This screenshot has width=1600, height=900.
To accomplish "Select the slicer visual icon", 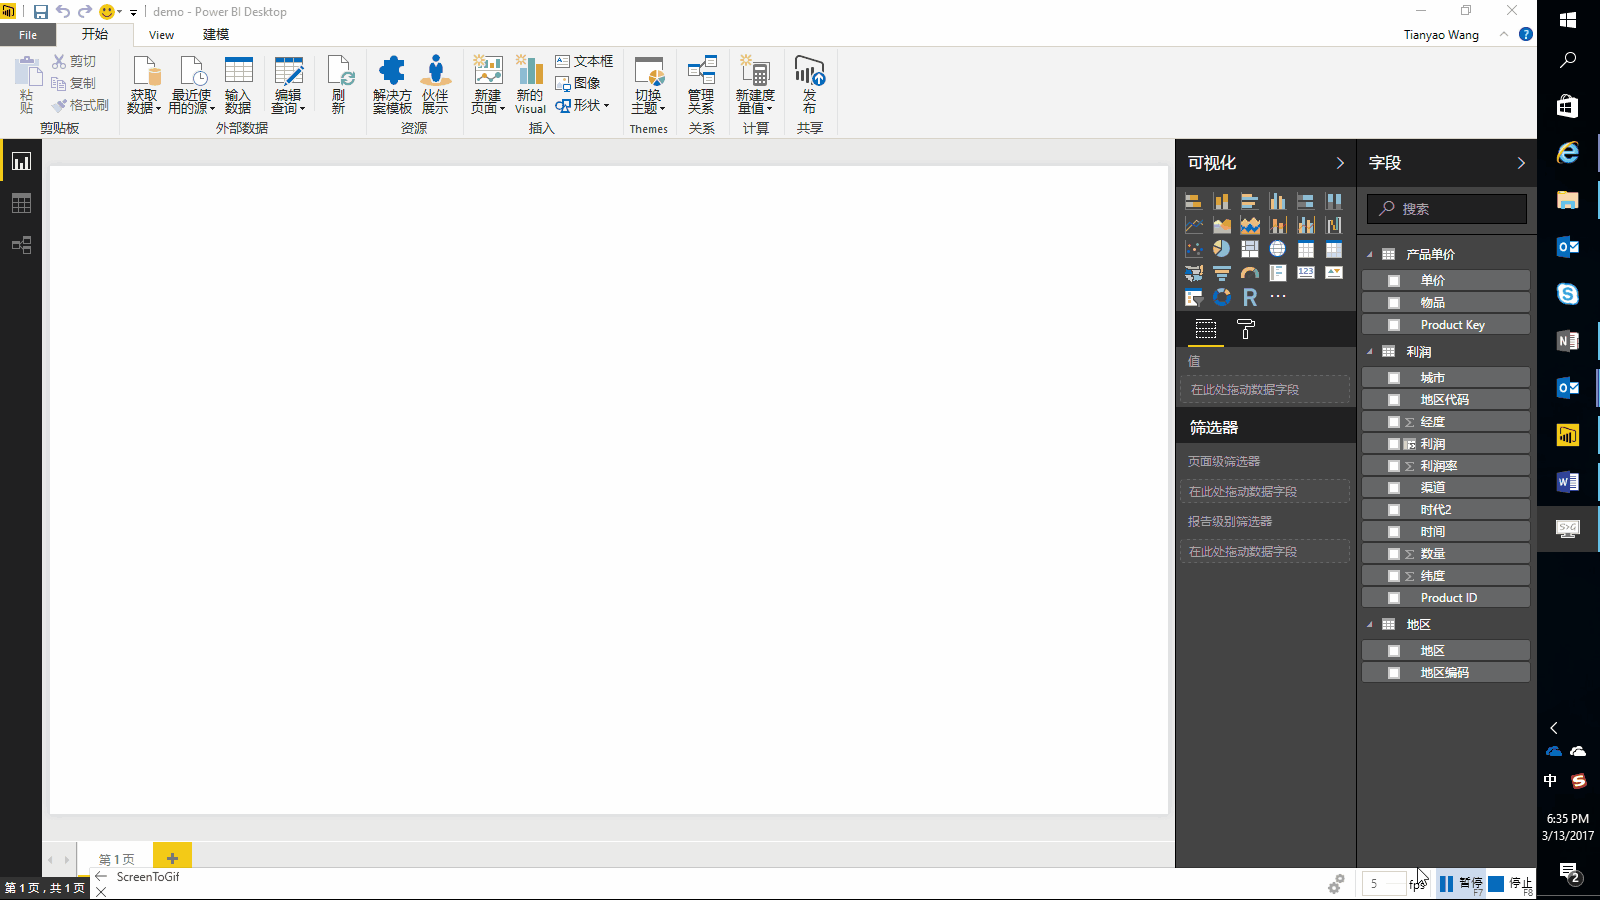I will pos(1193,297).
